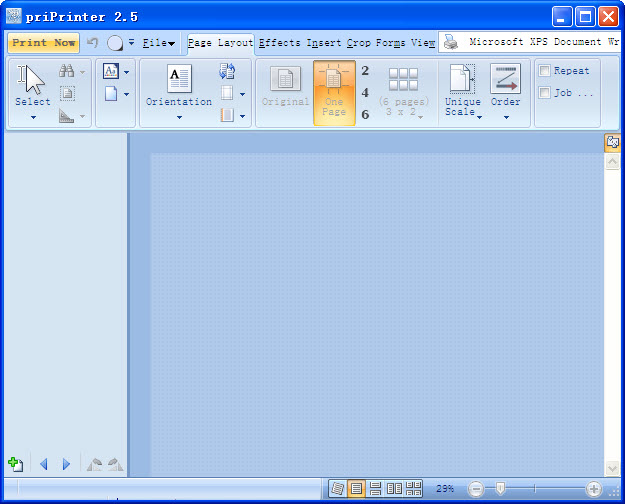625x504 pixels.
Task: Click the green add page icon
Action: 15,464
